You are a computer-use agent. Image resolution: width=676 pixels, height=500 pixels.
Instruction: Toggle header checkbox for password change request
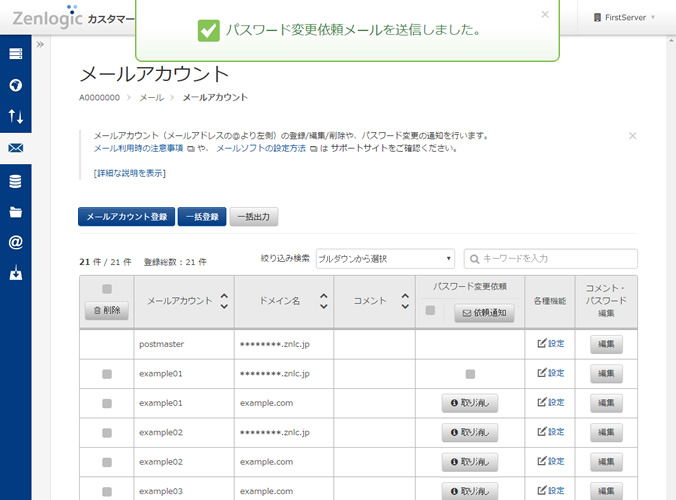430,310
